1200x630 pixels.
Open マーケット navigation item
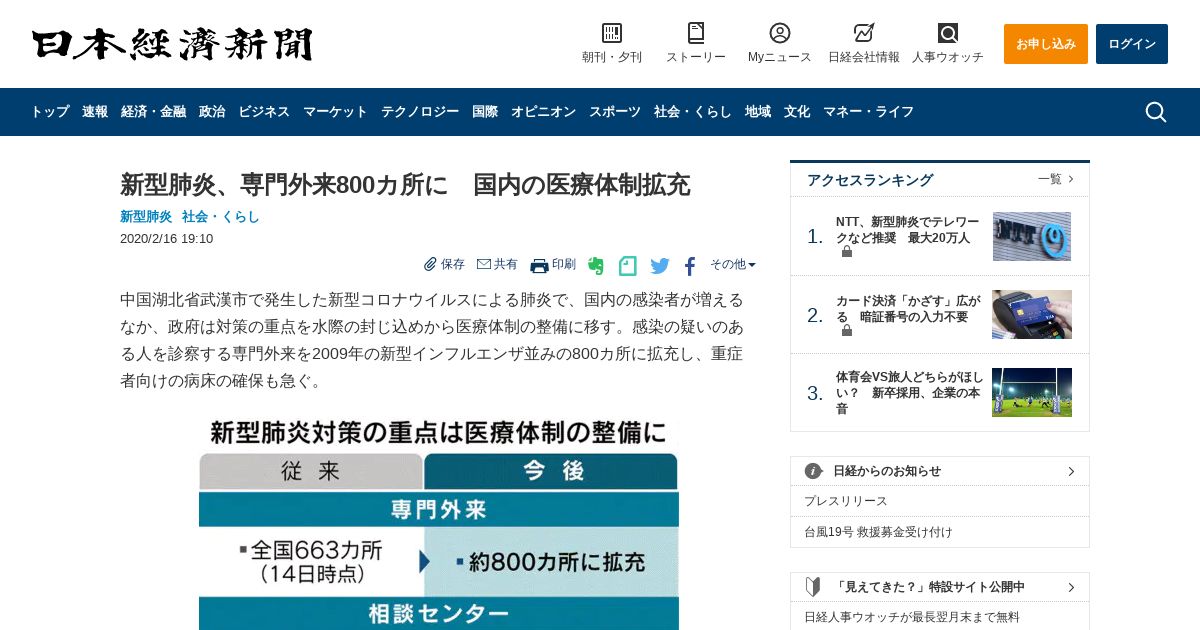[x=336, y=112]
